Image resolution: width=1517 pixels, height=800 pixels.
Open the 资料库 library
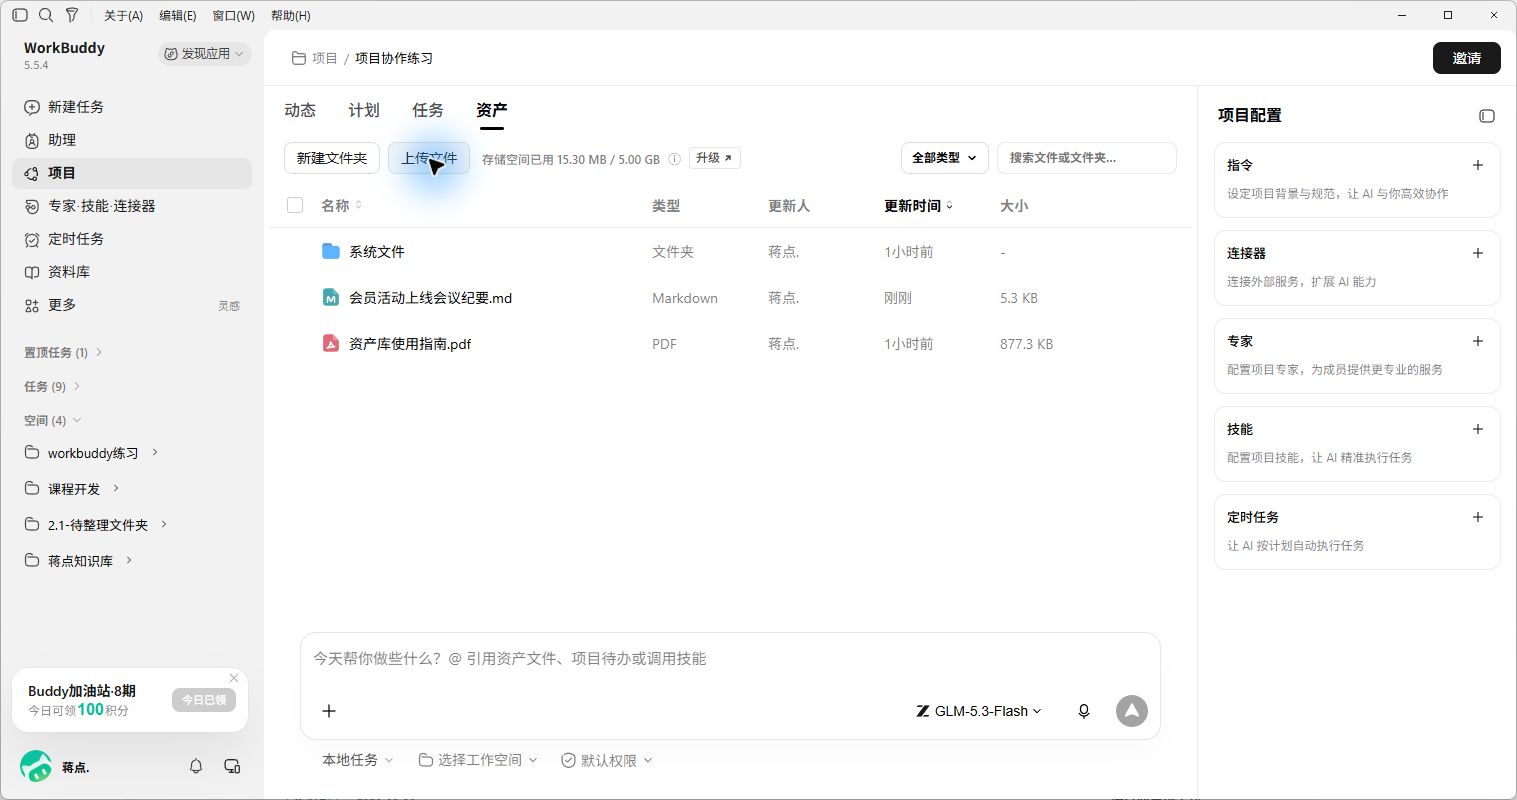(132, 272)
